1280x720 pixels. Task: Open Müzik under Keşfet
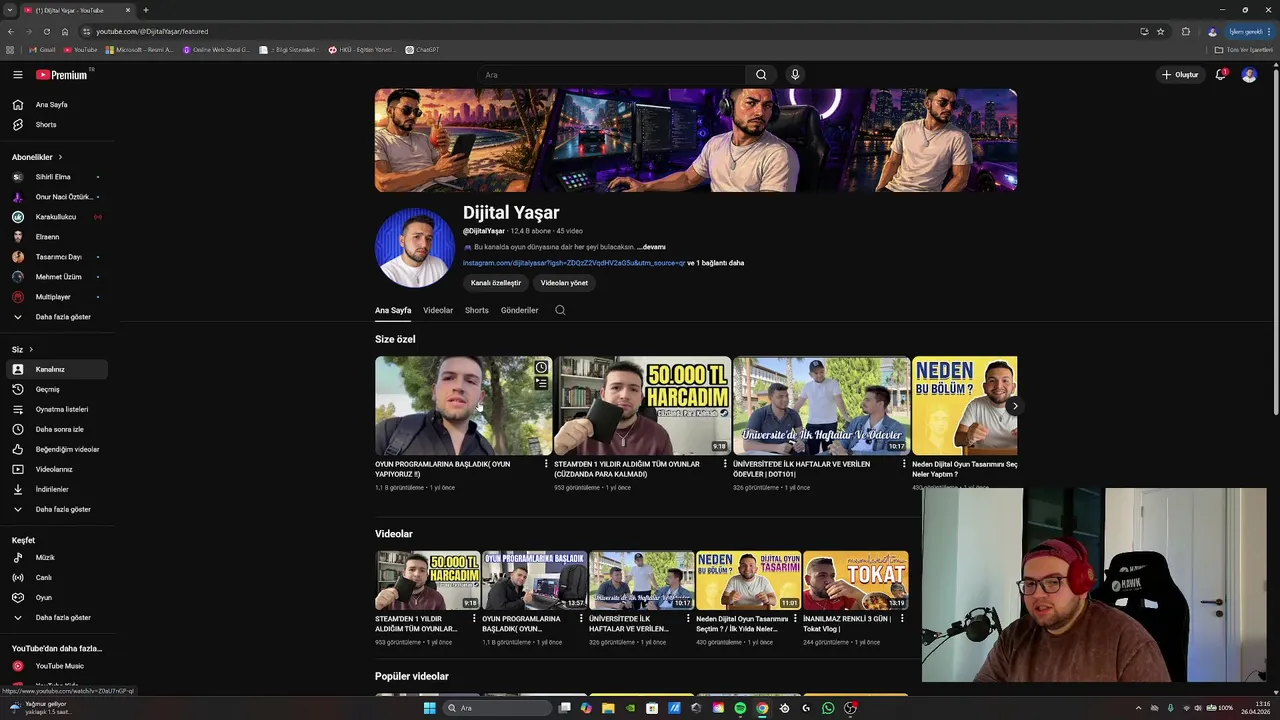click(57, 557)
